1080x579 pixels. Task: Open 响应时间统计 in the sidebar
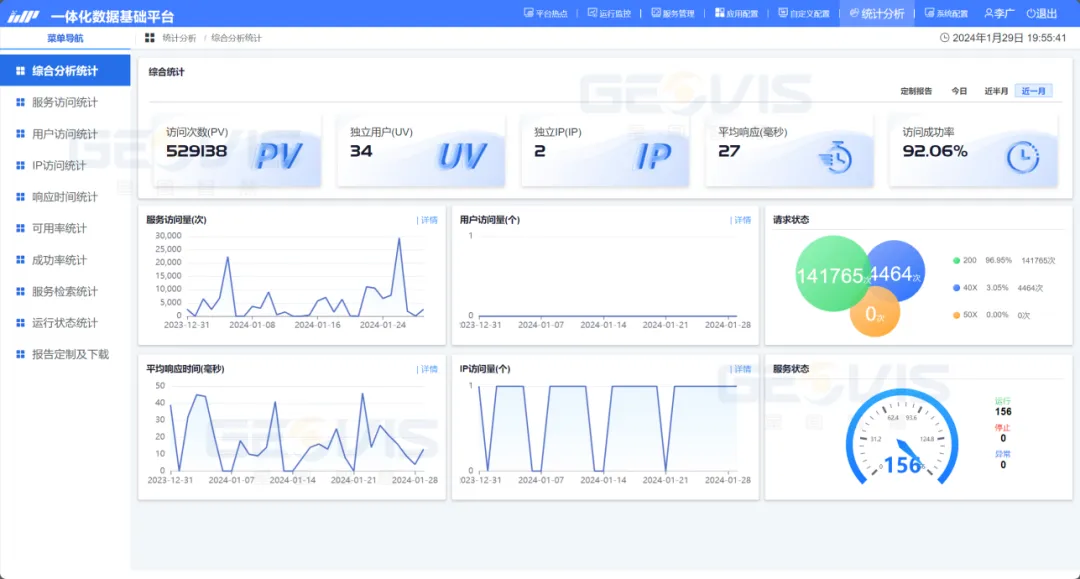click(x=65, y=197)
